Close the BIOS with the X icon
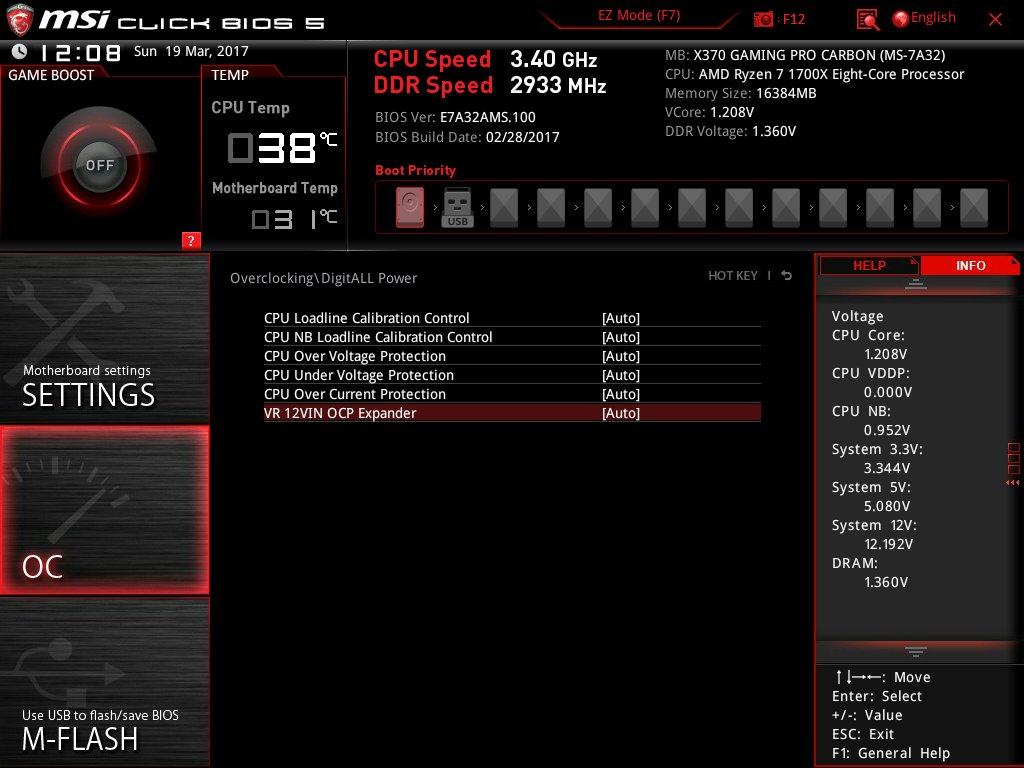 995,20
